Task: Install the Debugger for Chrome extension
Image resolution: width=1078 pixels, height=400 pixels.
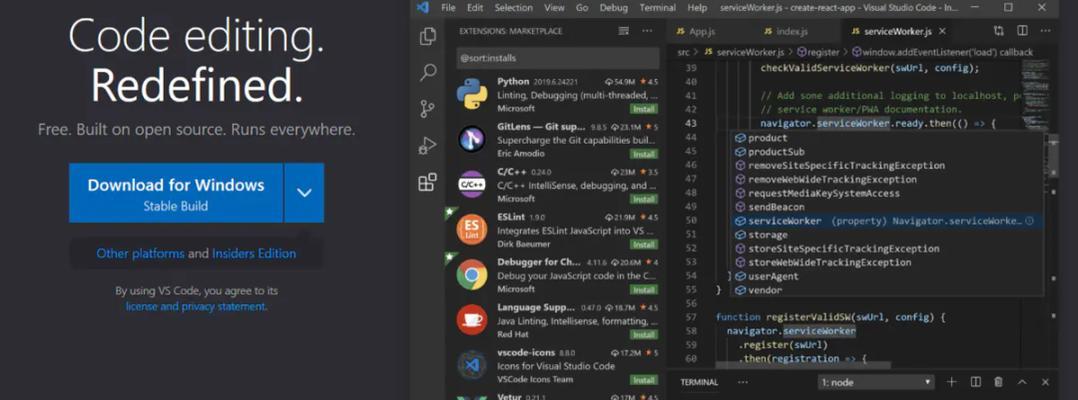Action: click(x=644, y=289)
